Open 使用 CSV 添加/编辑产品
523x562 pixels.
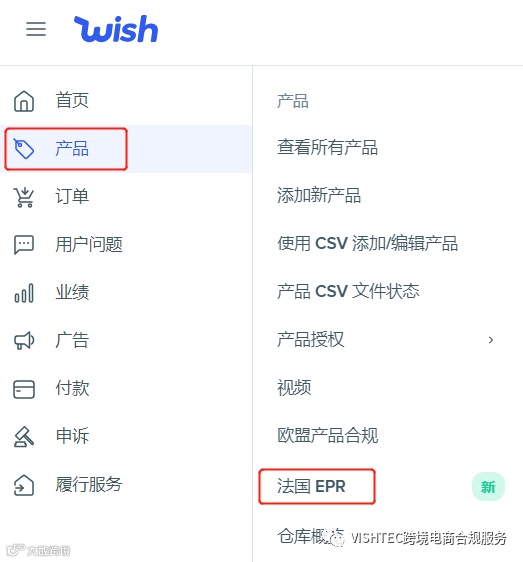point(367,243)
